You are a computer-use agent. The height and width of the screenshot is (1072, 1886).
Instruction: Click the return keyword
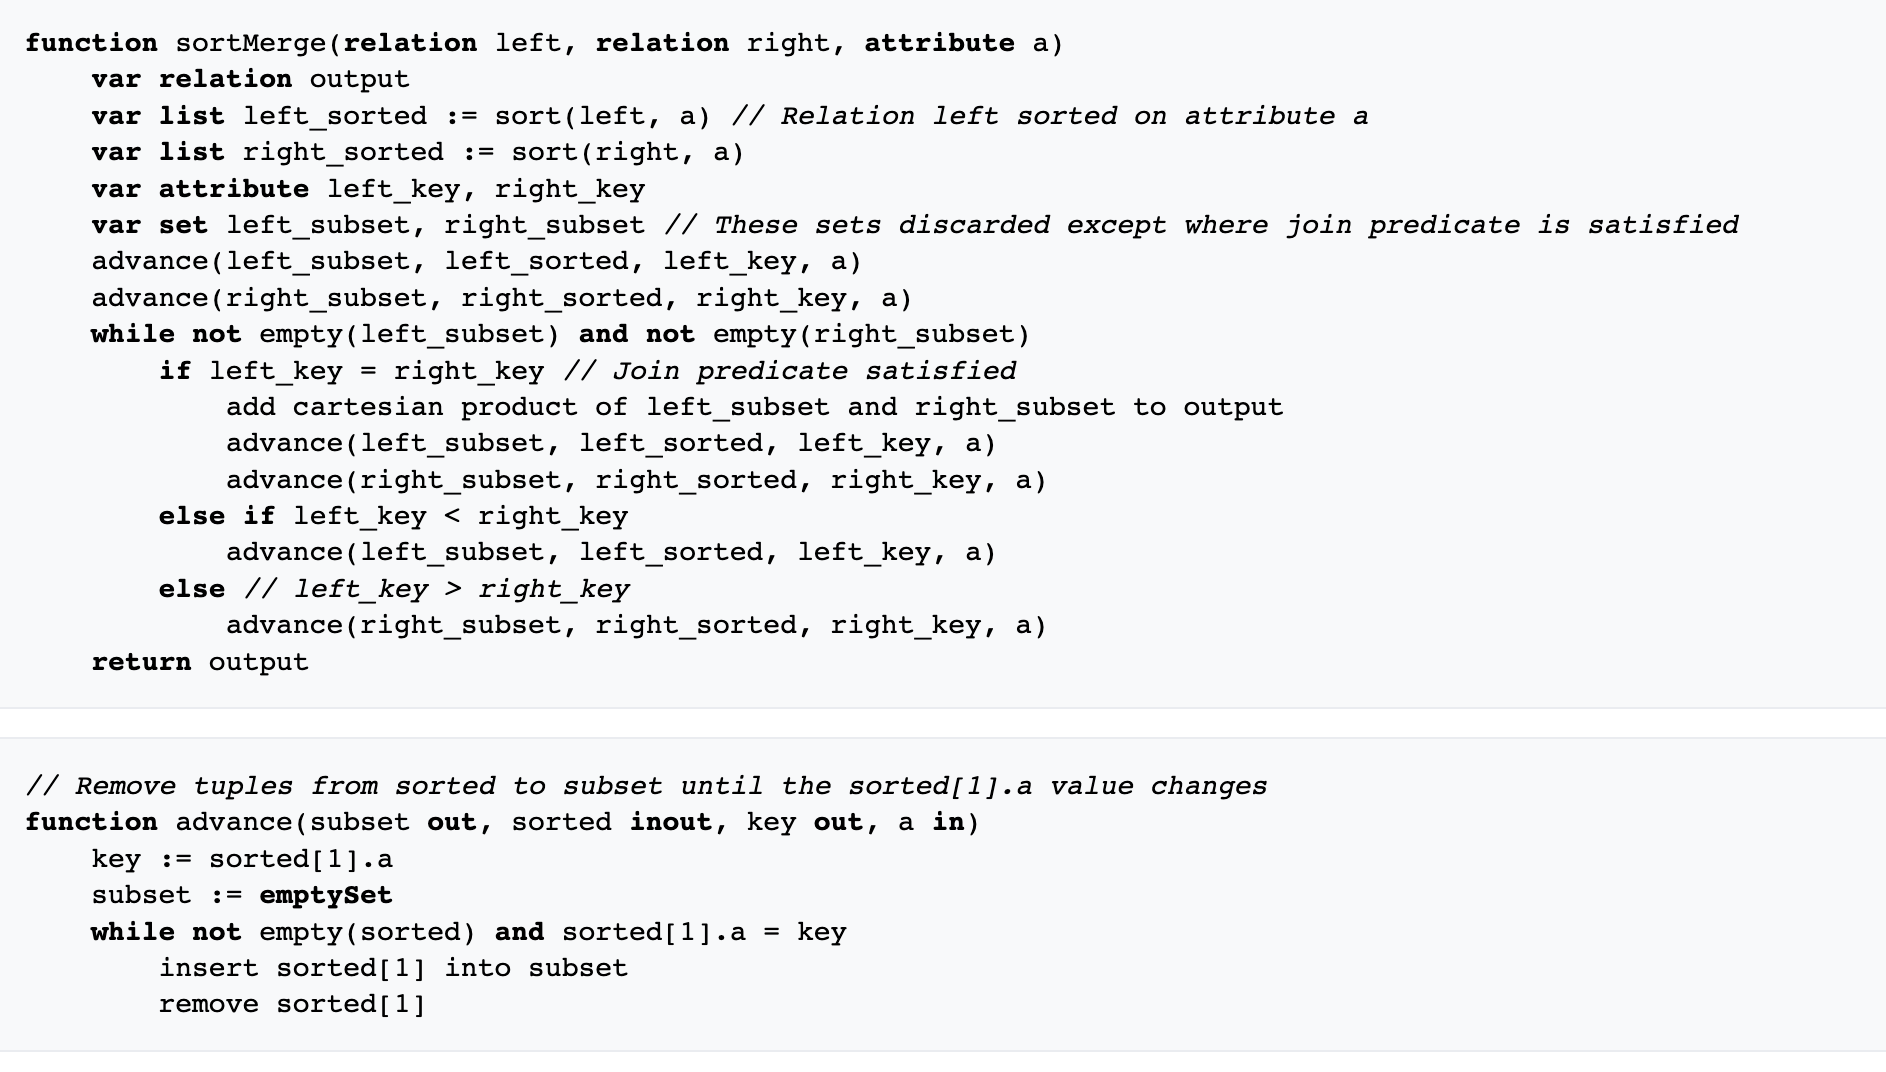[x=141, y=662]
